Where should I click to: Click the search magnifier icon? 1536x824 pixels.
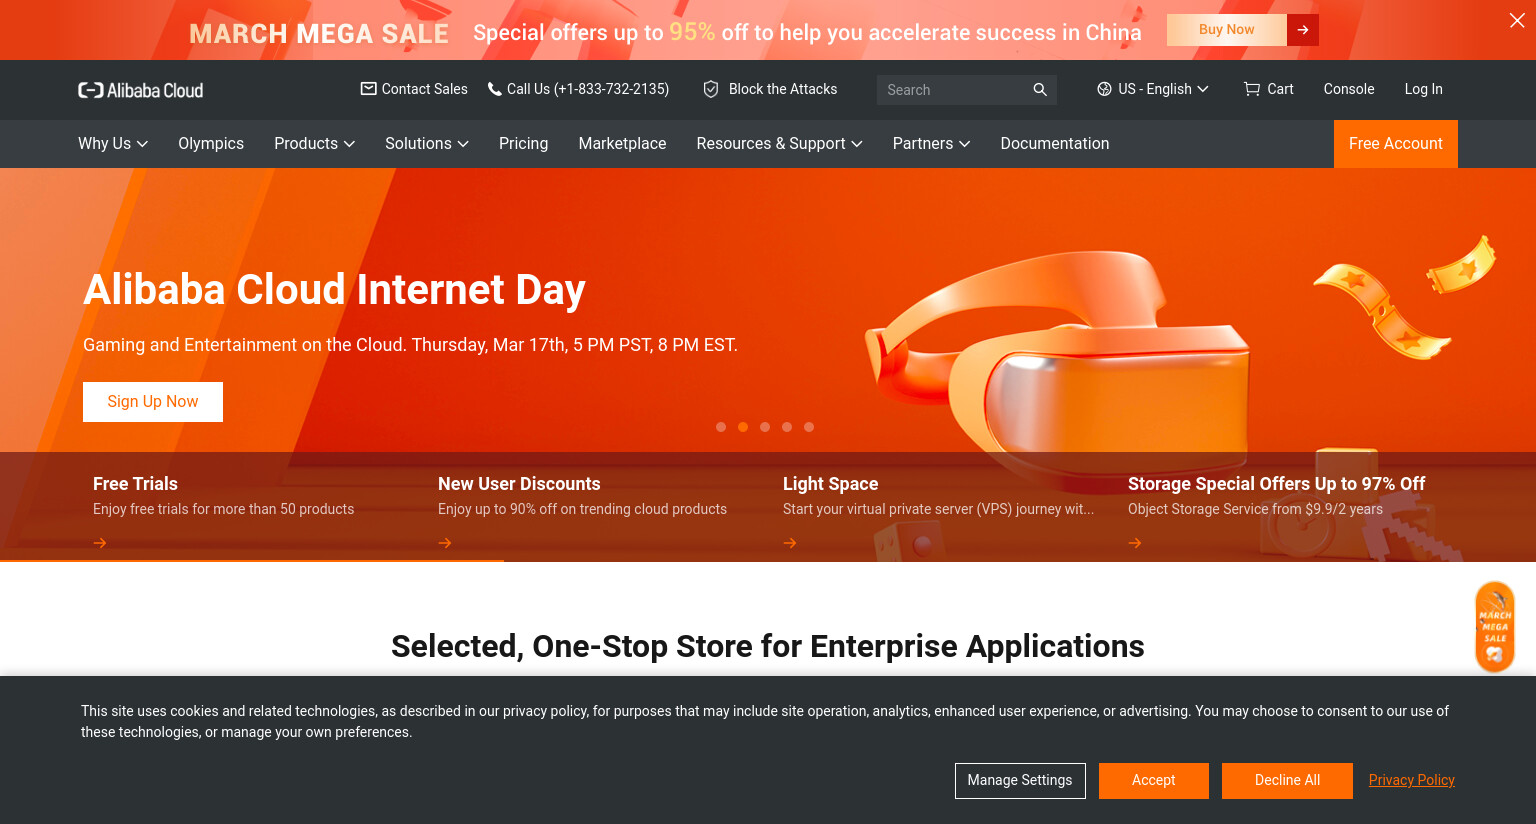(x=1040, y=90)
